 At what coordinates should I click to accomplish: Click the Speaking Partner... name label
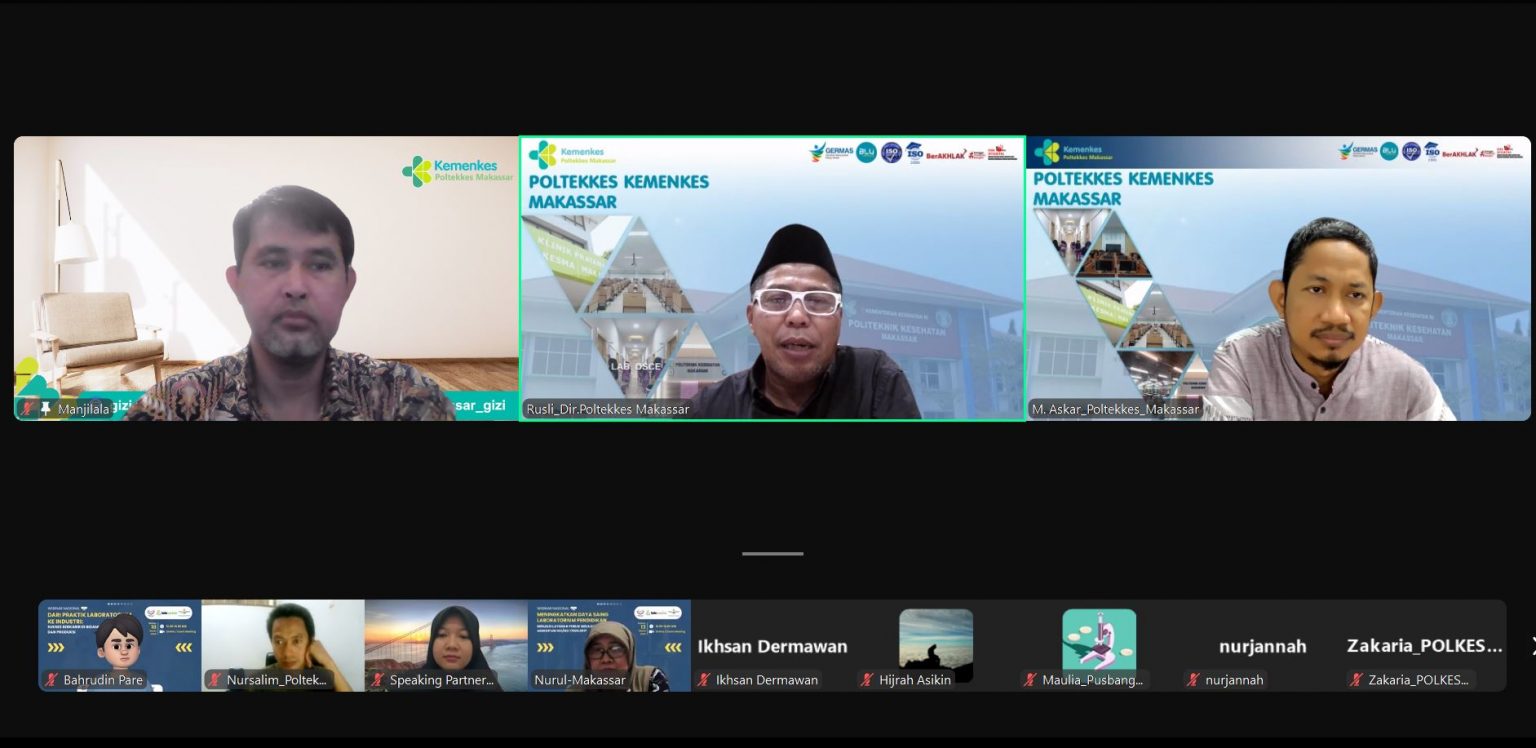(441, 680)
